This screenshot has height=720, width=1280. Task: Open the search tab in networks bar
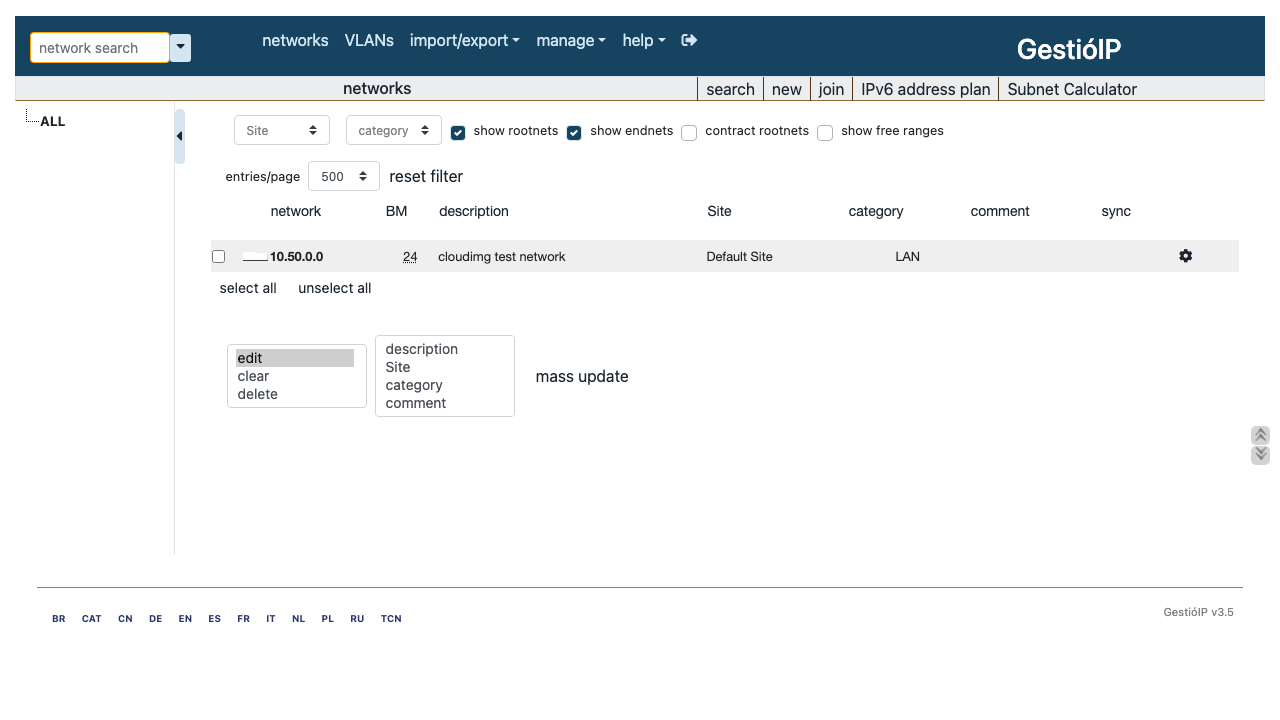(x=730, y=89)
